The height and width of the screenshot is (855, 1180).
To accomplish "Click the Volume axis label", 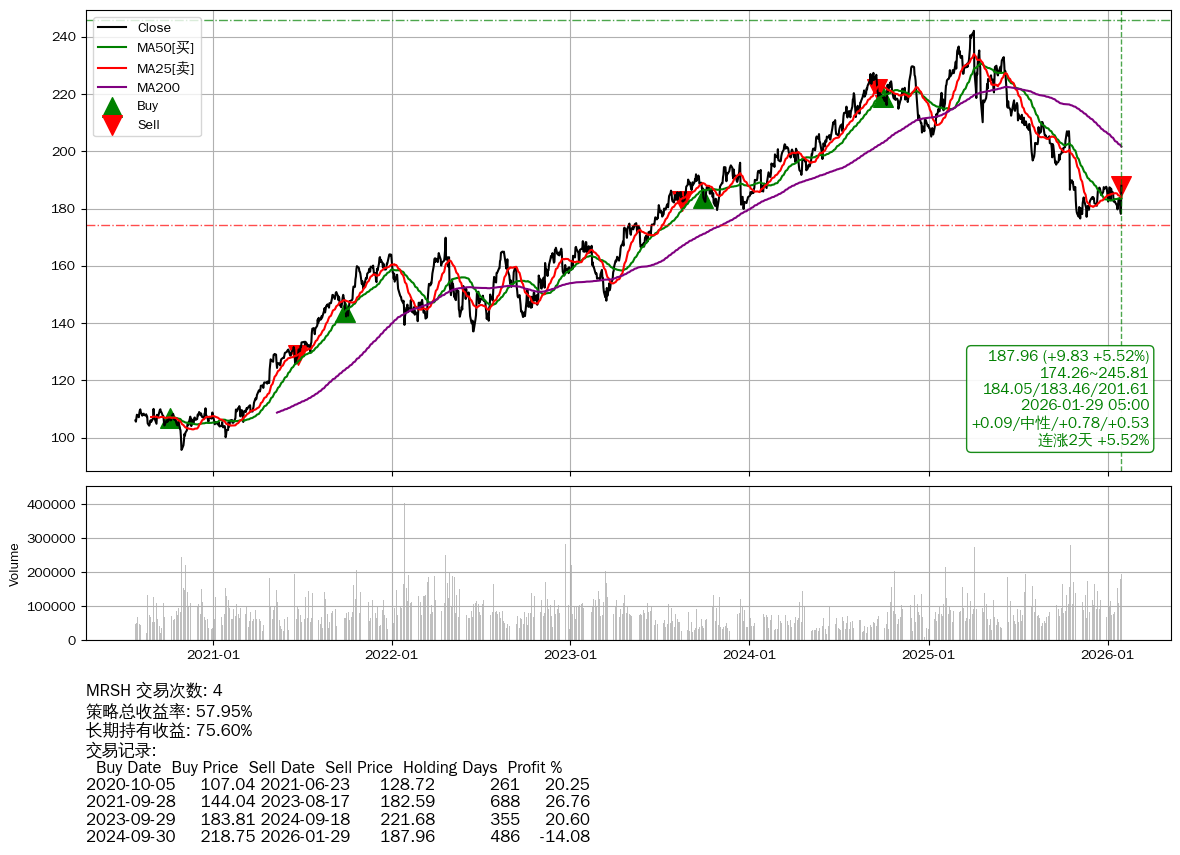I will tap(14, 564).
